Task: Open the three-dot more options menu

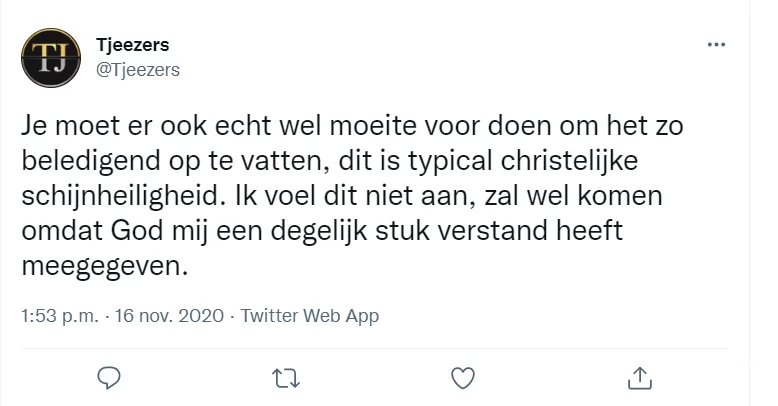Action: [716, 46]
